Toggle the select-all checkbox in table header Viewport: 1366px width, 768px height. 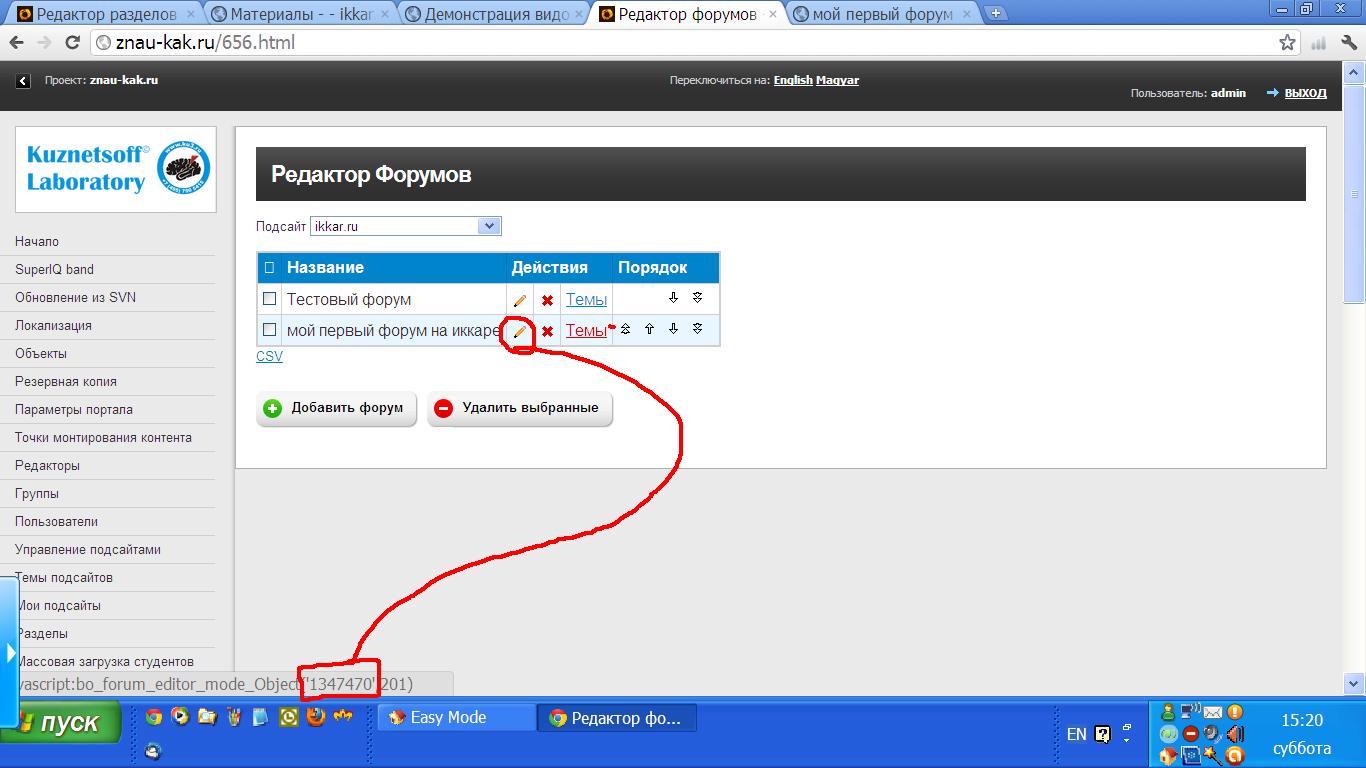(269, 268)
